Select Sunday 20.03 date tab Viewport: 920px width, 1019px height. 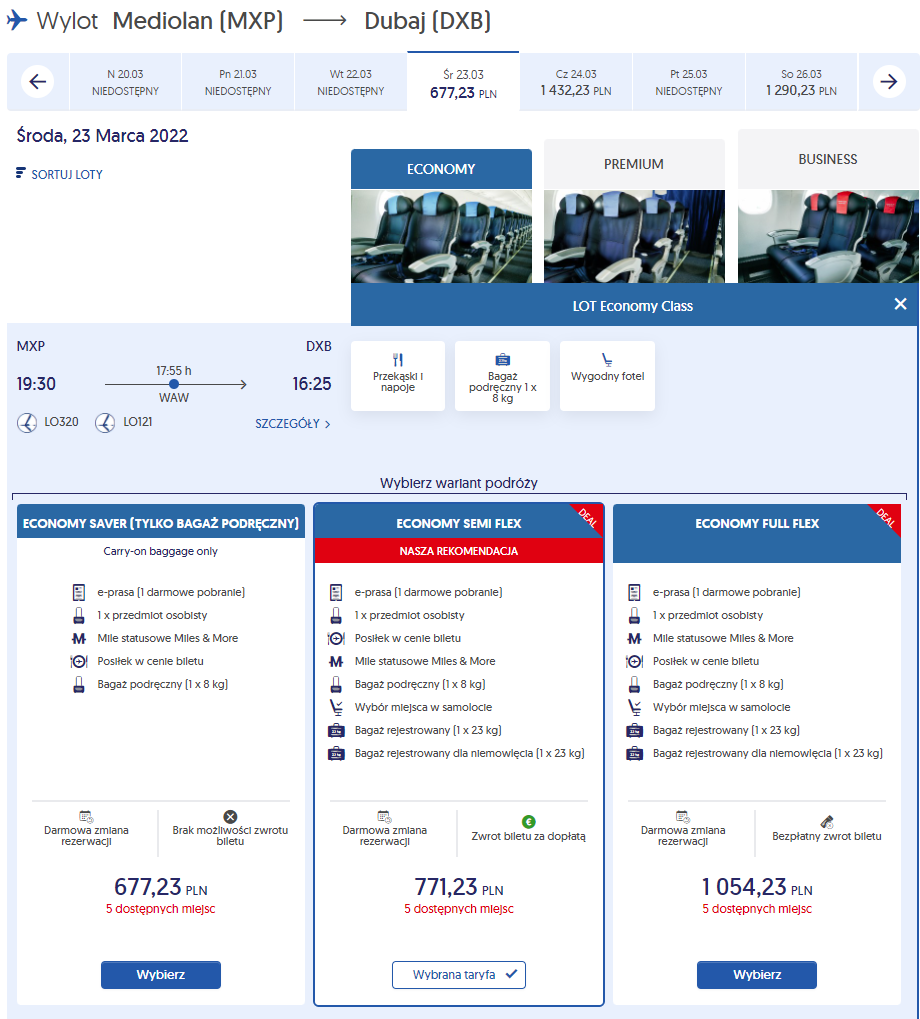coord(125,82)
